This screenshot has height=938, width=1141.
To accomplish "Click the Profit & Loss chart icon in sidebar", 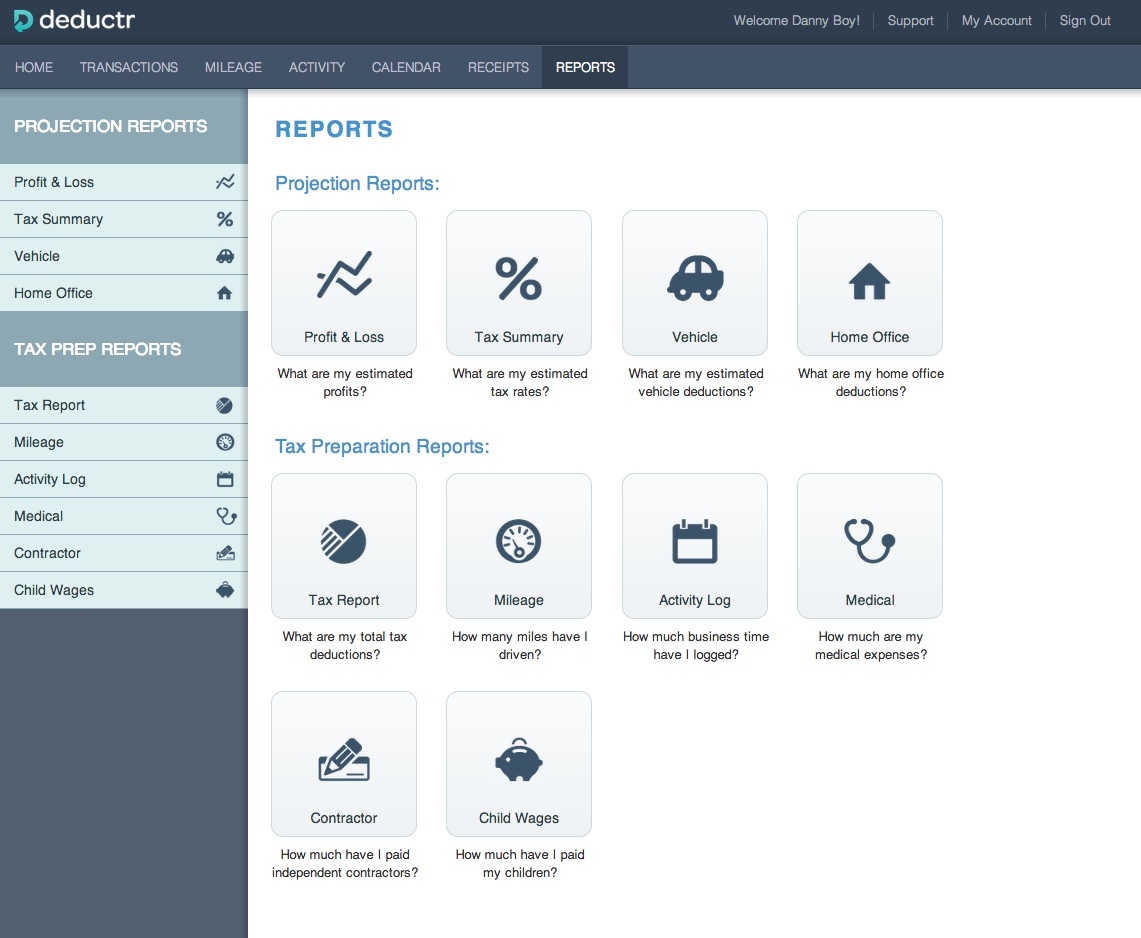I will point(225,182).
